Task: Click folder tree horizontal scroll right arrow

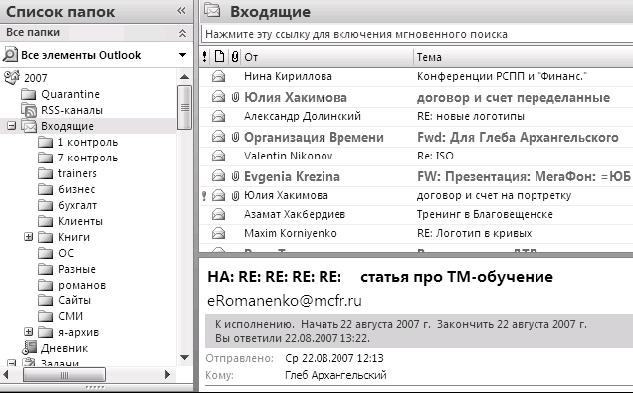Action: [x=168, y=374]
